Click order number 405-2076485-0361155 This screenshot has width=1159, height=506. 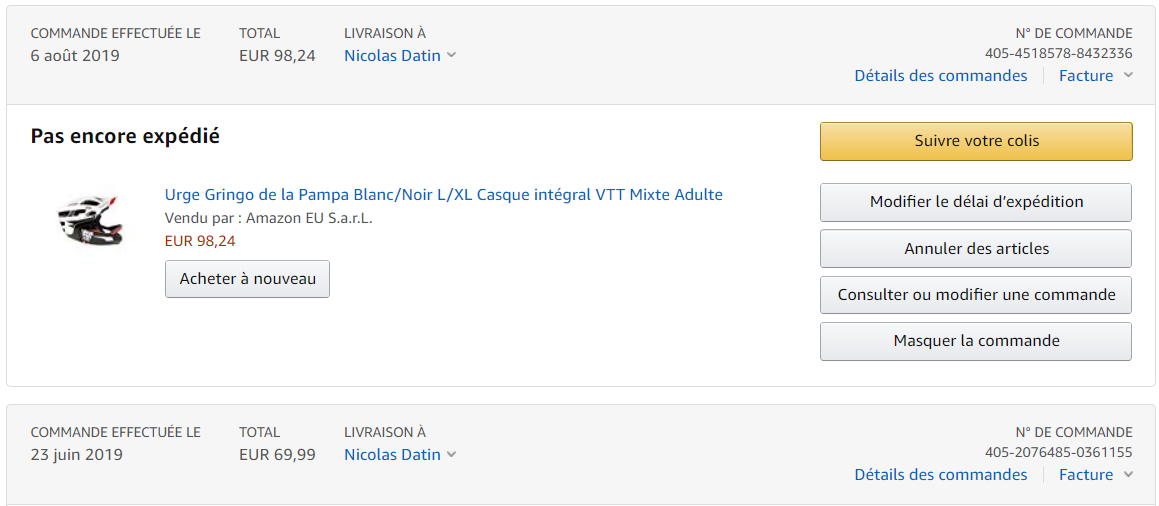pos(1058,452)
